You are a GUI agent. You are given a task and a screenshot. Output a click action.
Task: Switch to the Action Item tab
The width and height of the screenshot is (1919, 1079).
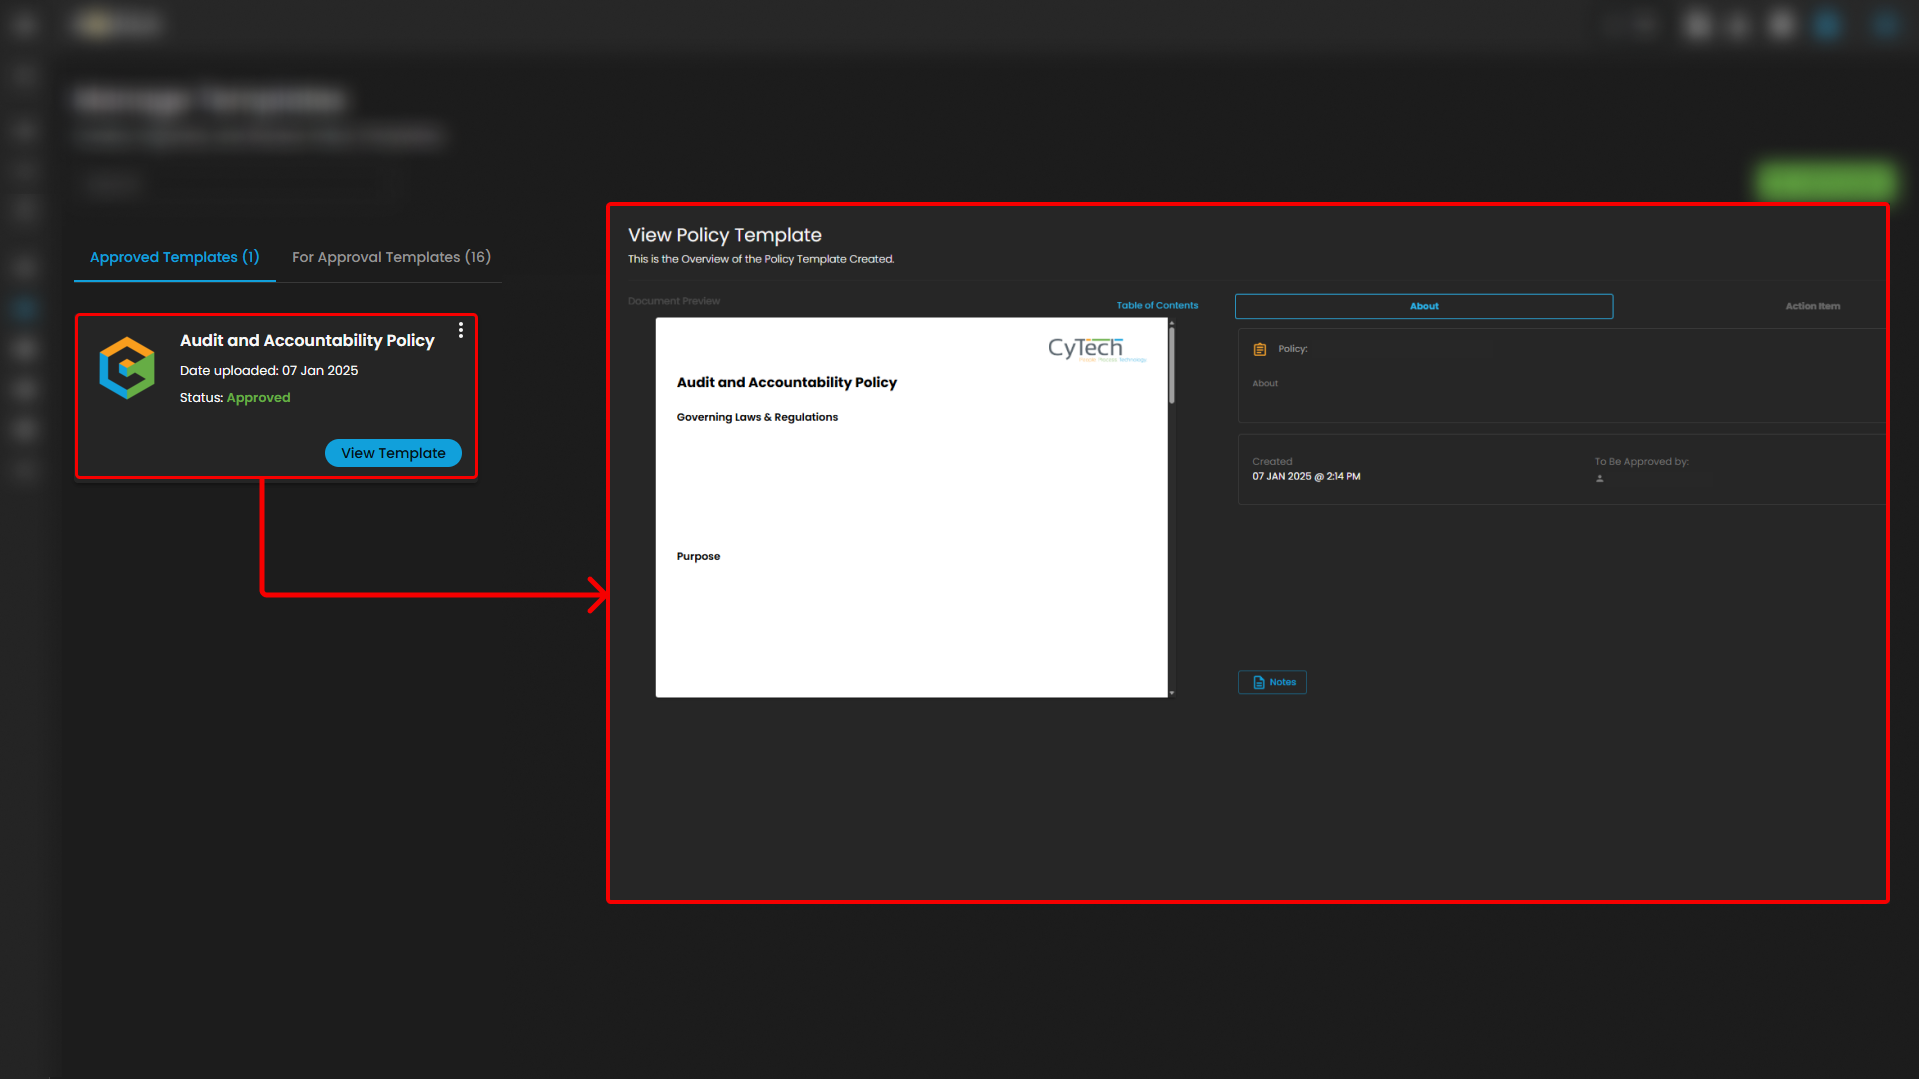click(x=1812, y=306)
